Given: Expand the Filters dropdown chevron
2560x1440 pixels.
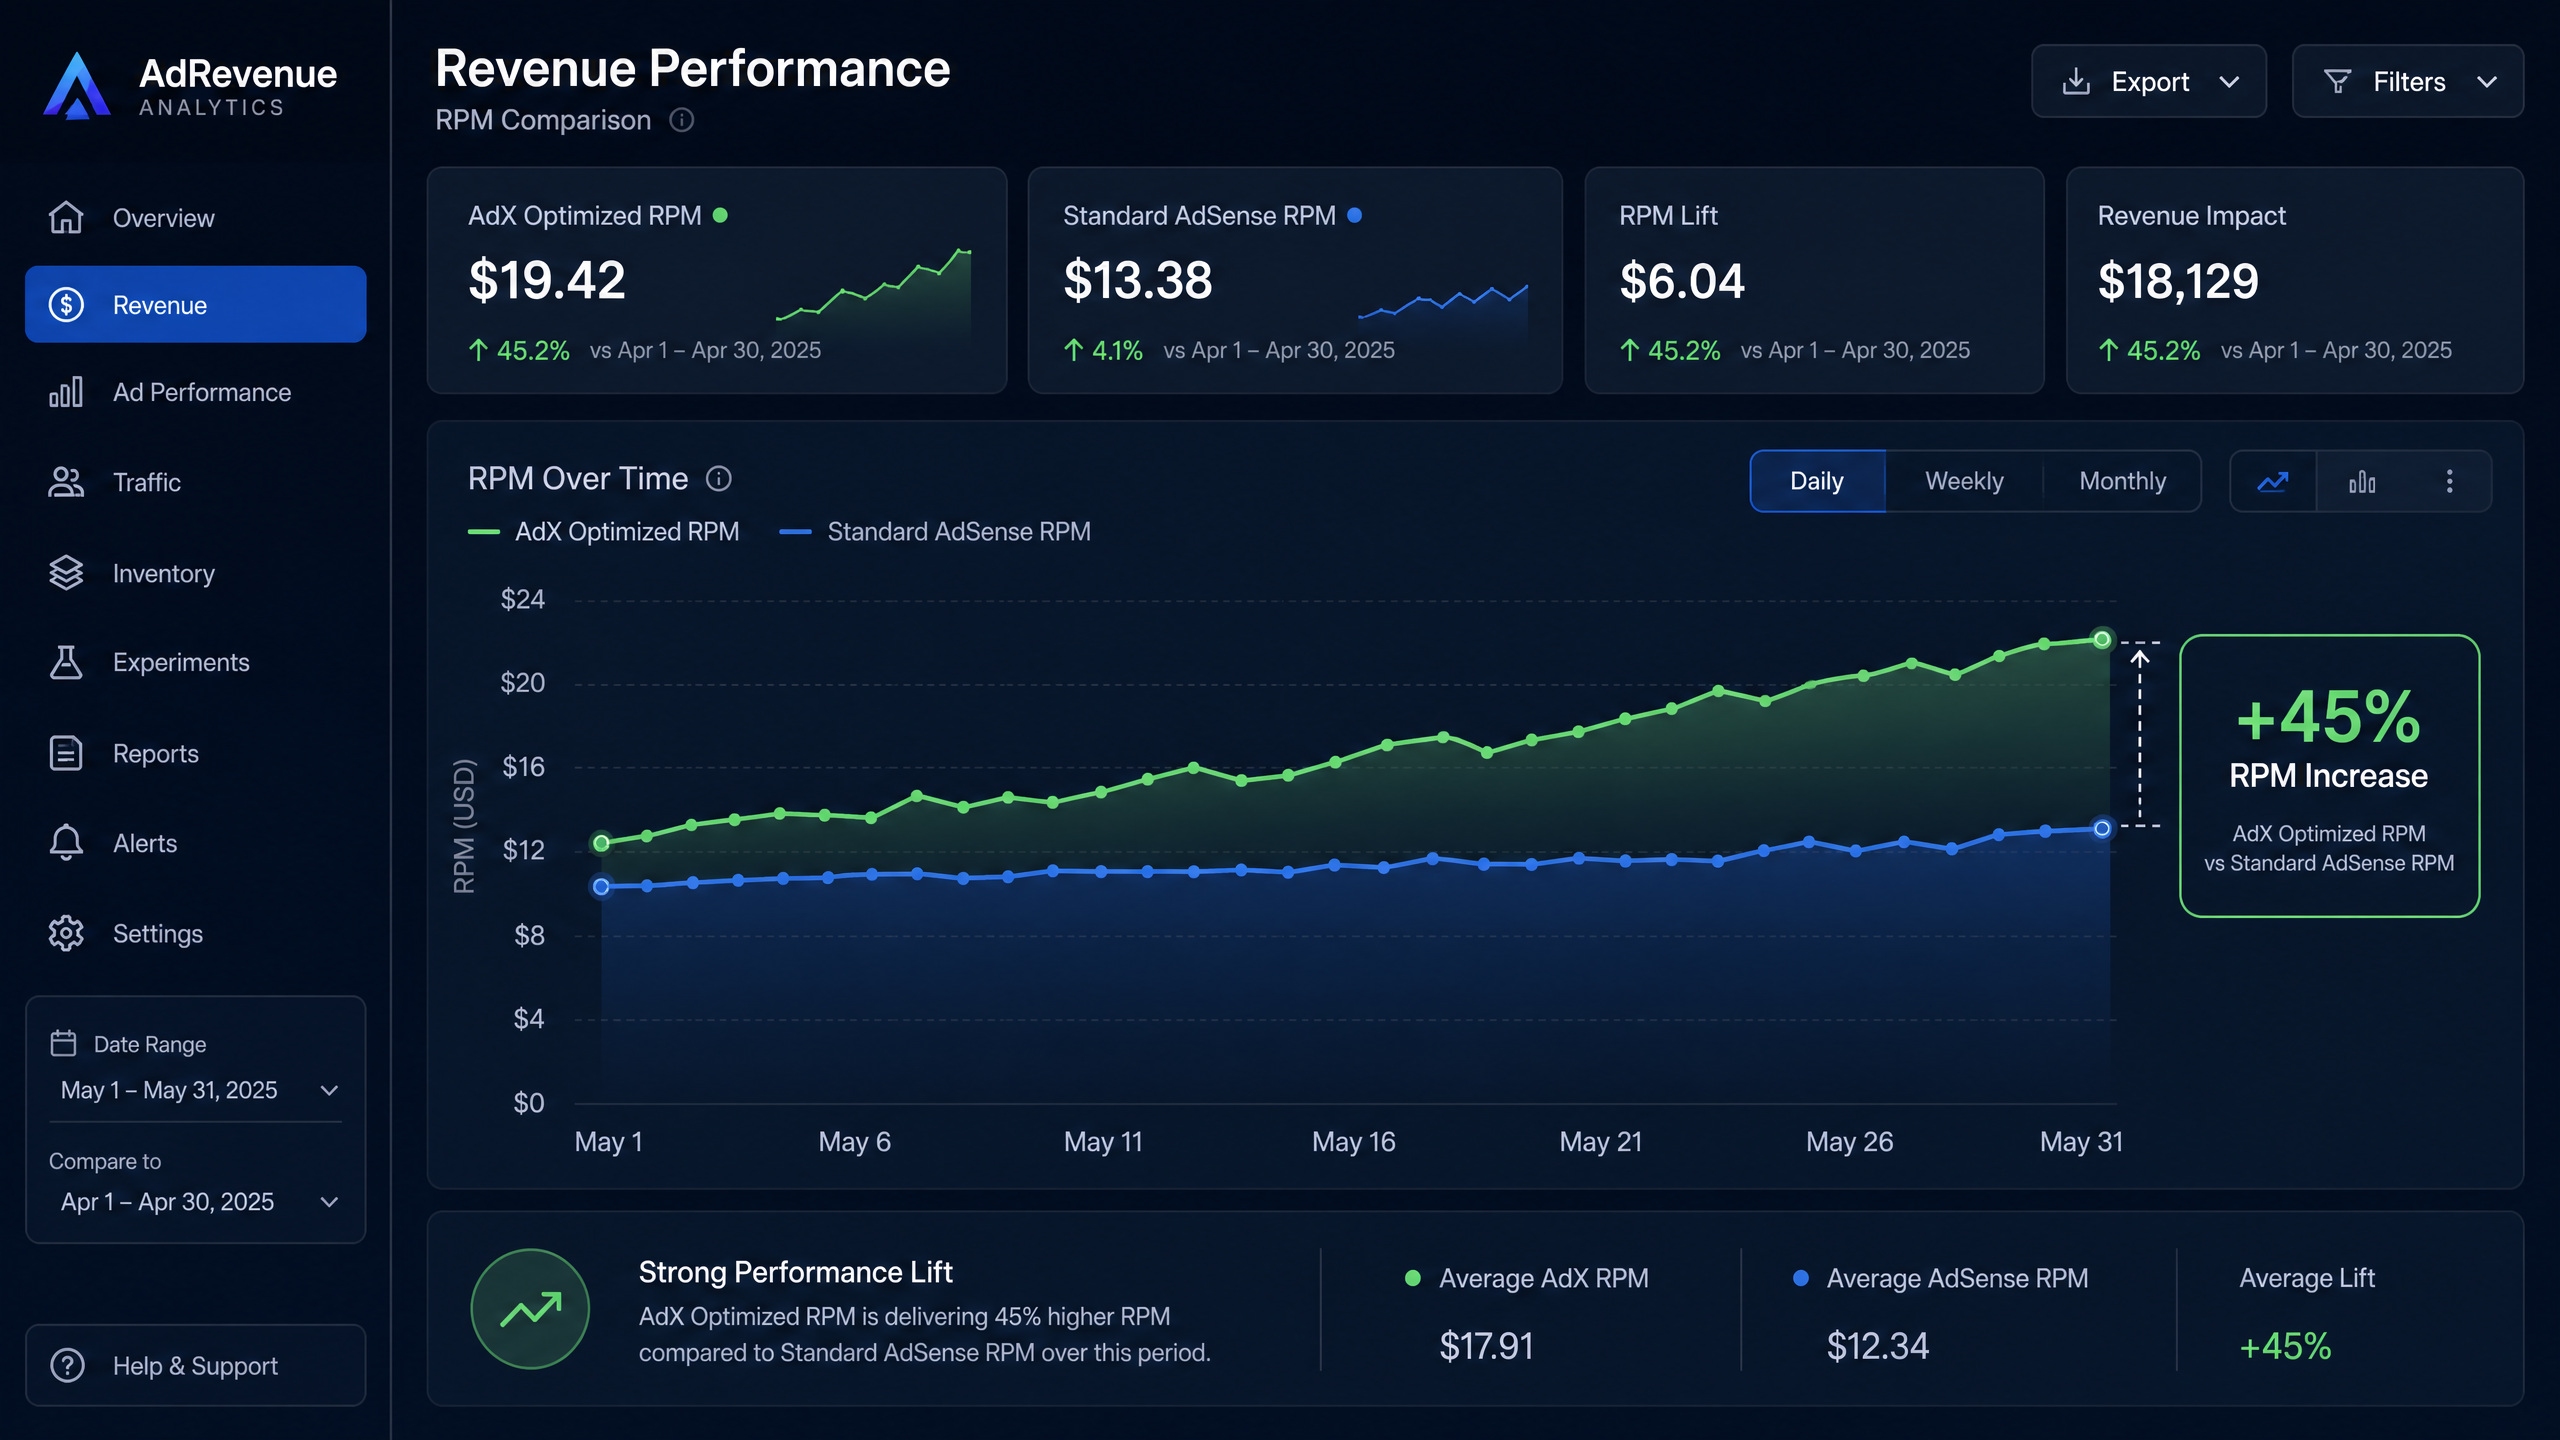Looking at the screenshot, I should tap(2487, 82).
